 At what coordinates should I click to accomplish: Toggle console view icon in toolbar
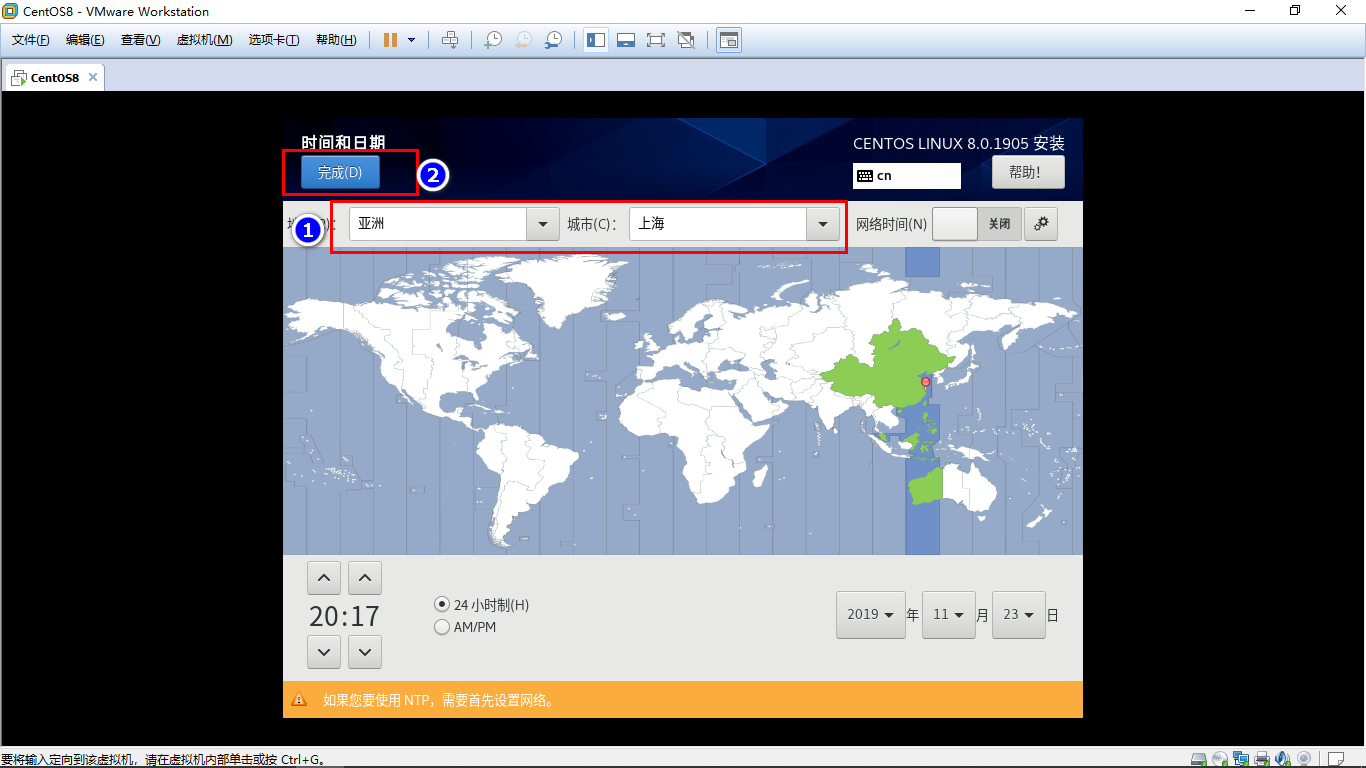(729, 40)
